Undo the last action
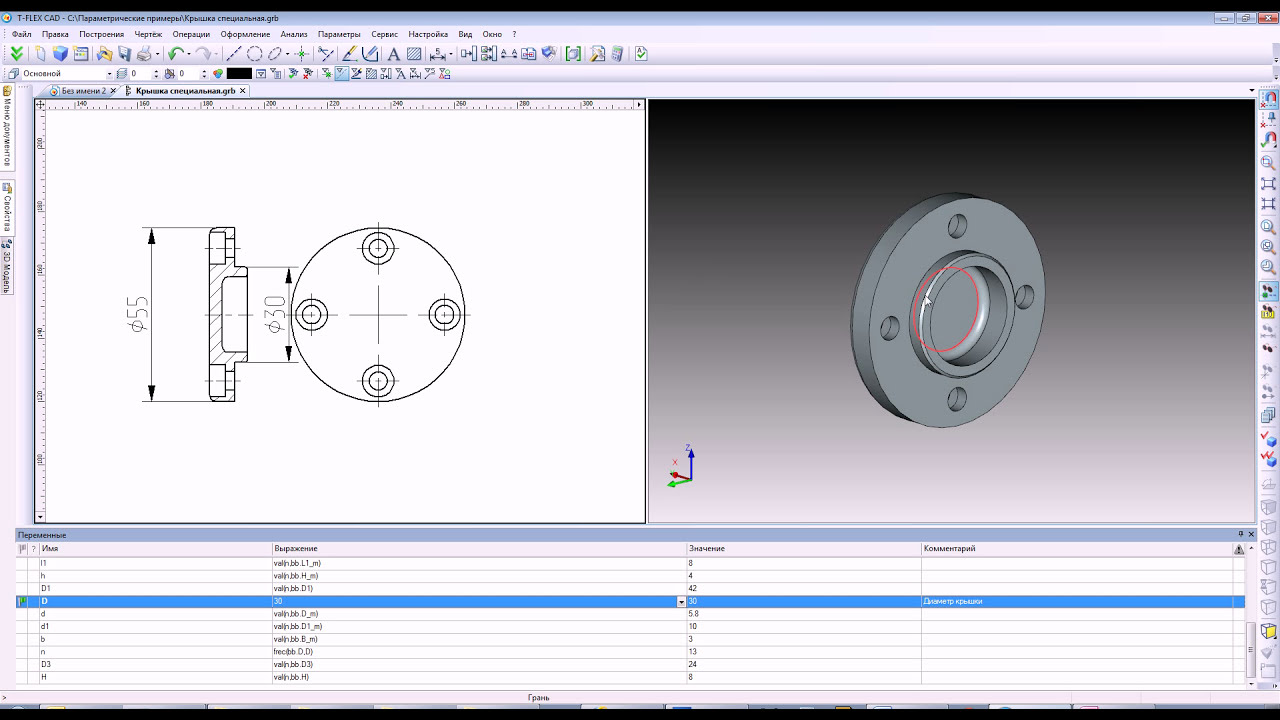This screenshot has height=720, width=1280. tap(175, 54)
